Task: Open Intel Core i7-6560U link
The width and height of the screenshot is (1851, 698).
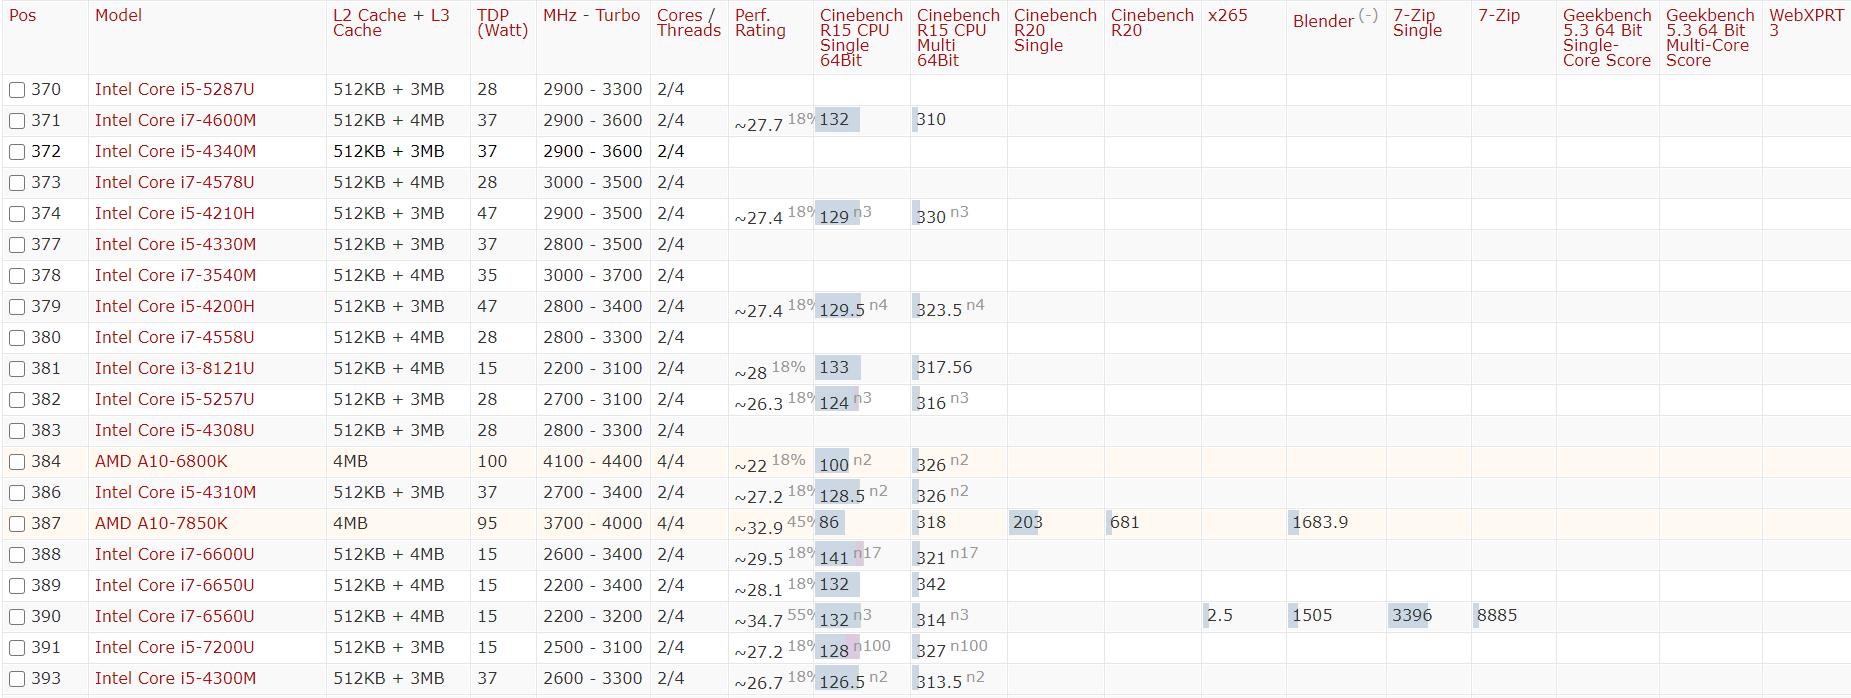Action: tap(174, 616)
